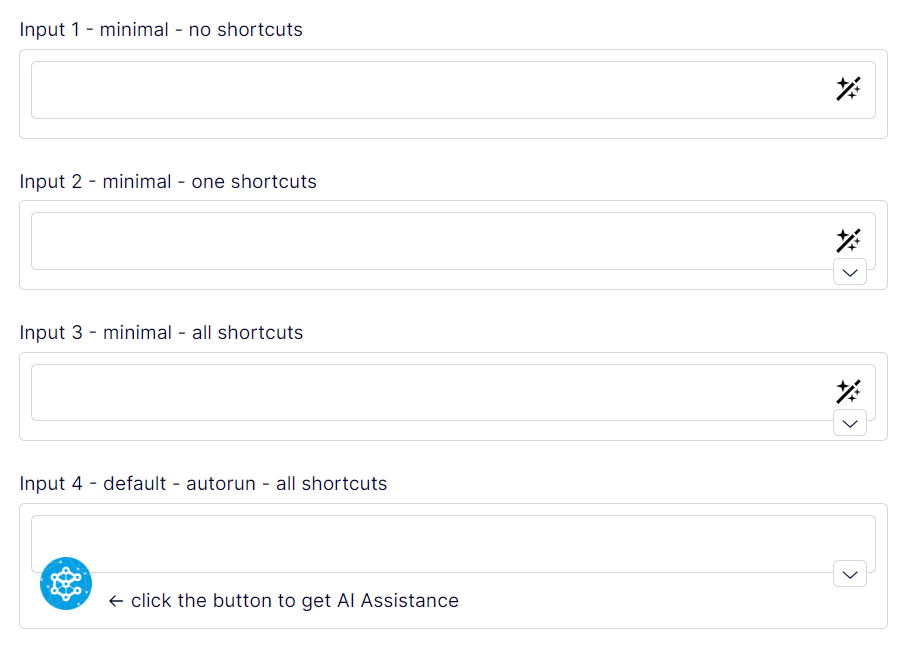Click the magic wand icon in Input 1
901x646 pixels.
pos(848,89)
